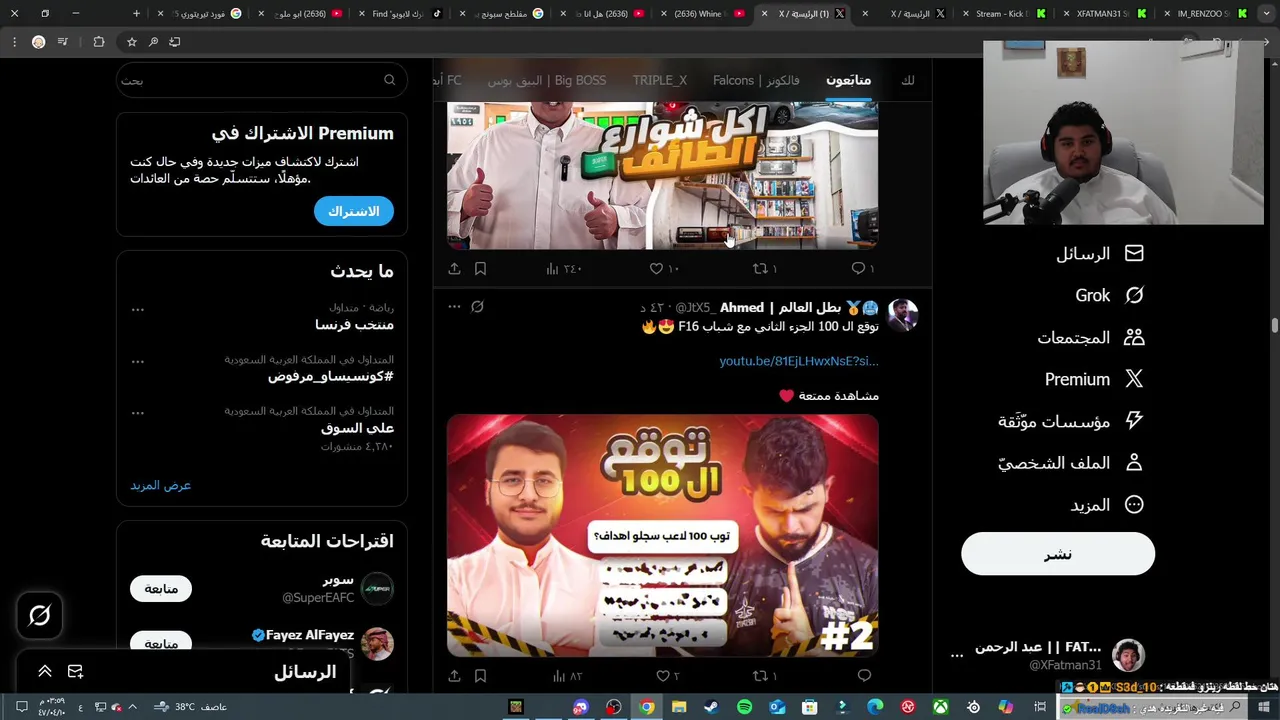Open the youtu.be/81EjLHwxNsE link
Image resolution: width=1280 pixels, height=720 pixels.
(x=799, y=361)
